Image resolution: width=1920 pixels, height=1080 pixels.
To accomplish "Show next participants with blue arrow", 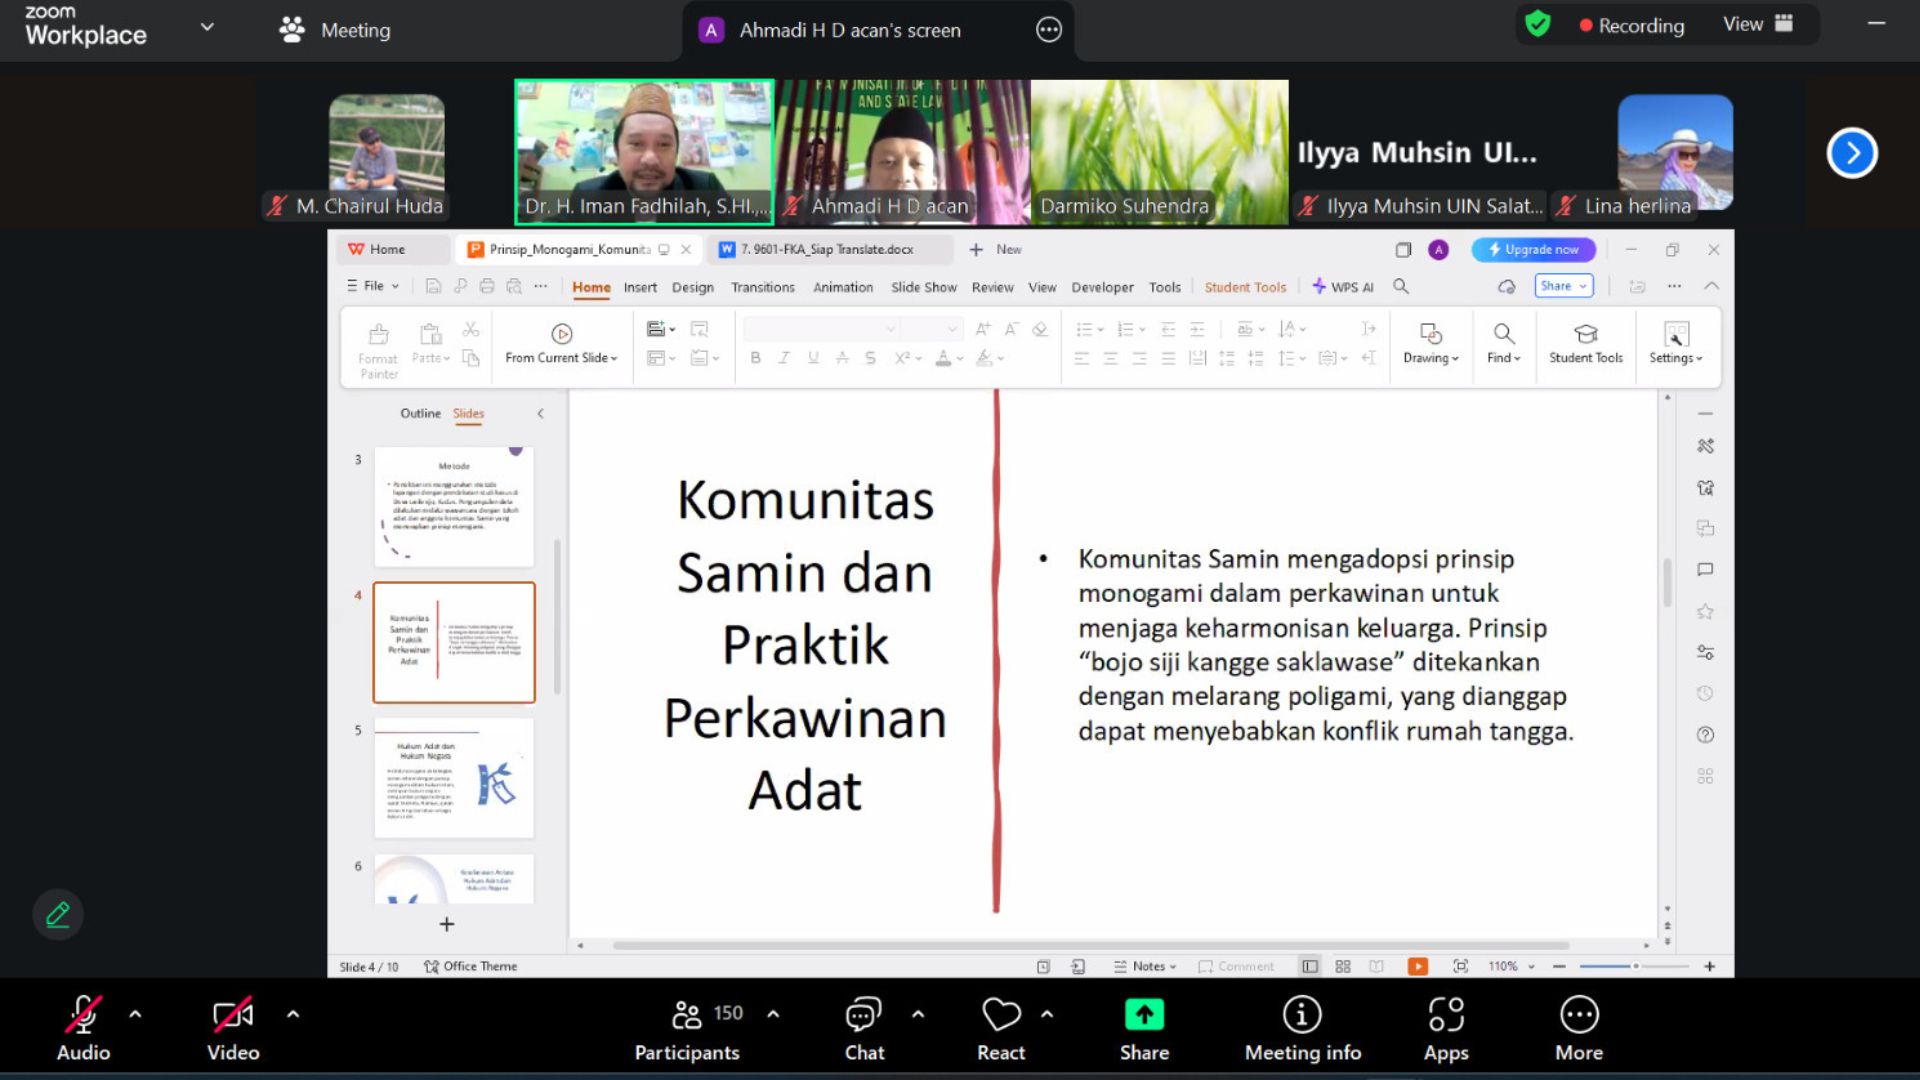I will [x=1852, y=153].
